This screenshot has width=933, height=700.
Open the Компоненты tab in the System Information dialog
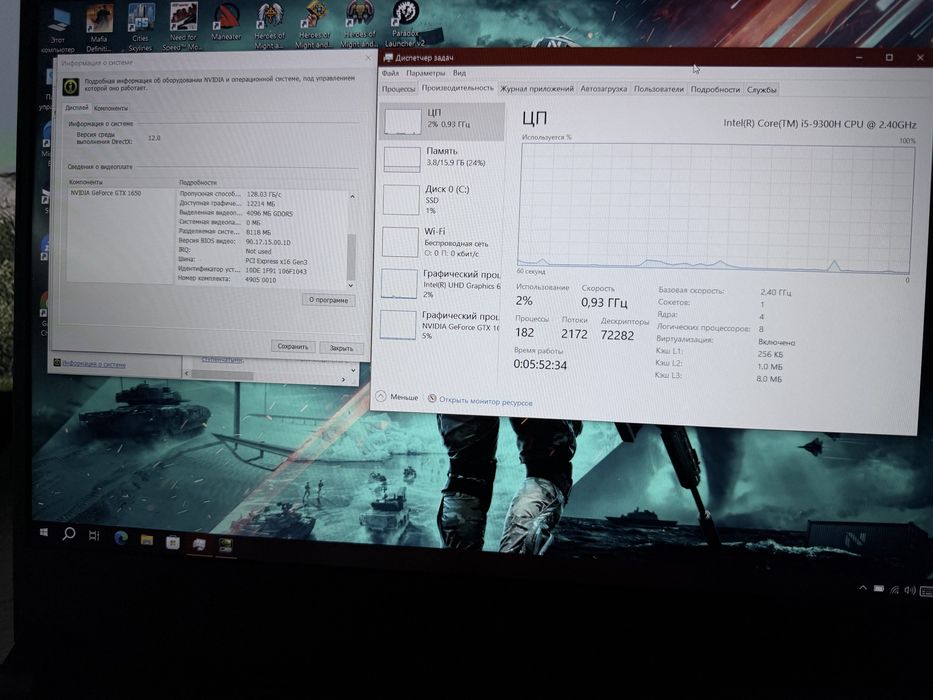(111, 108)
